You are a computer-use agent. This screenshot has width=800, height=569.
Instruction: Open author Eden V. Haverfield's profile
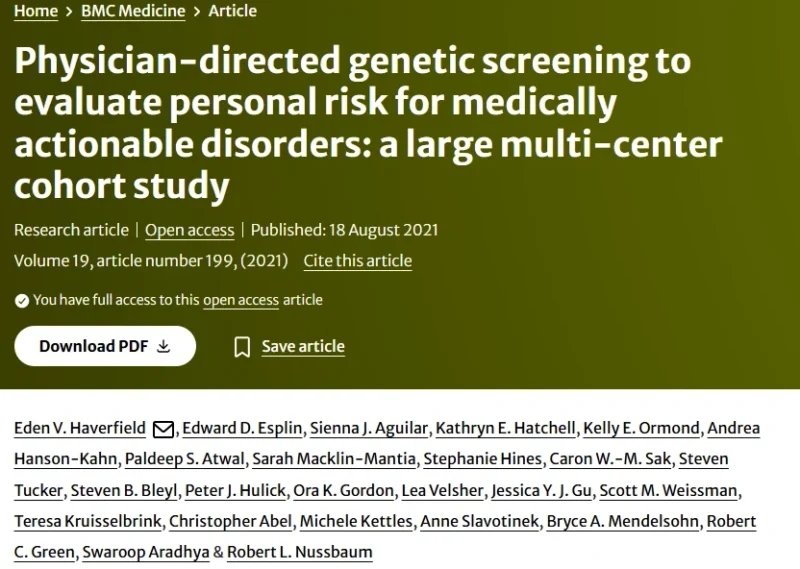tap(80, 428)
